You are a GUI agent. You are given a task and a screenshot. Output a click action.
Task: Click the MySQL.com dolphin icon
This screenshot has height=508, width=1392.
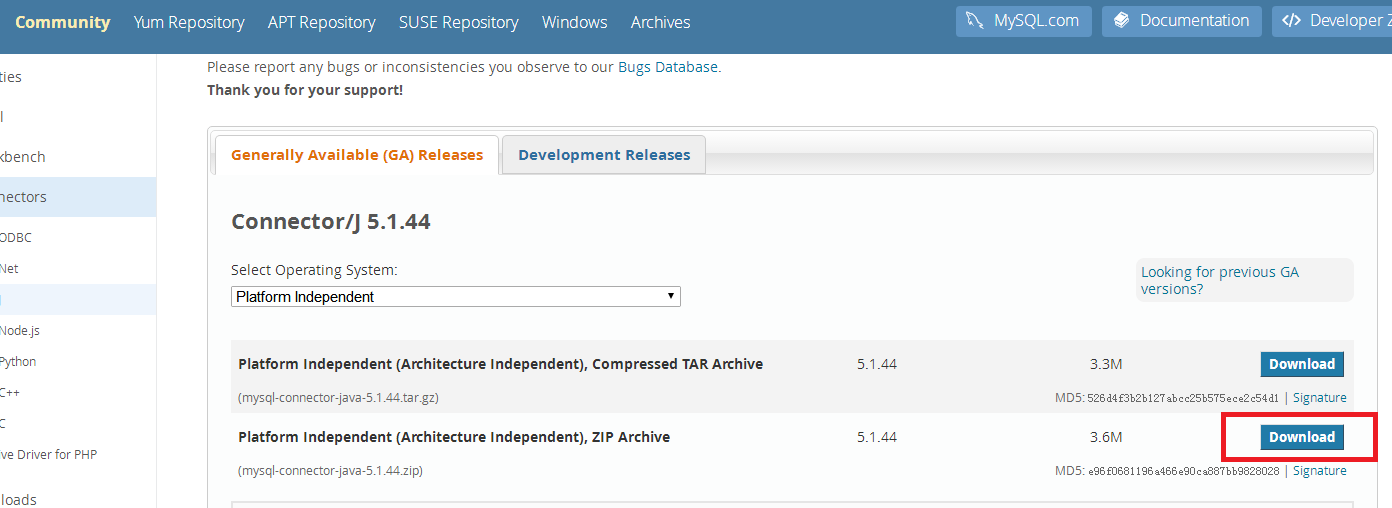(x=975, y=21)
